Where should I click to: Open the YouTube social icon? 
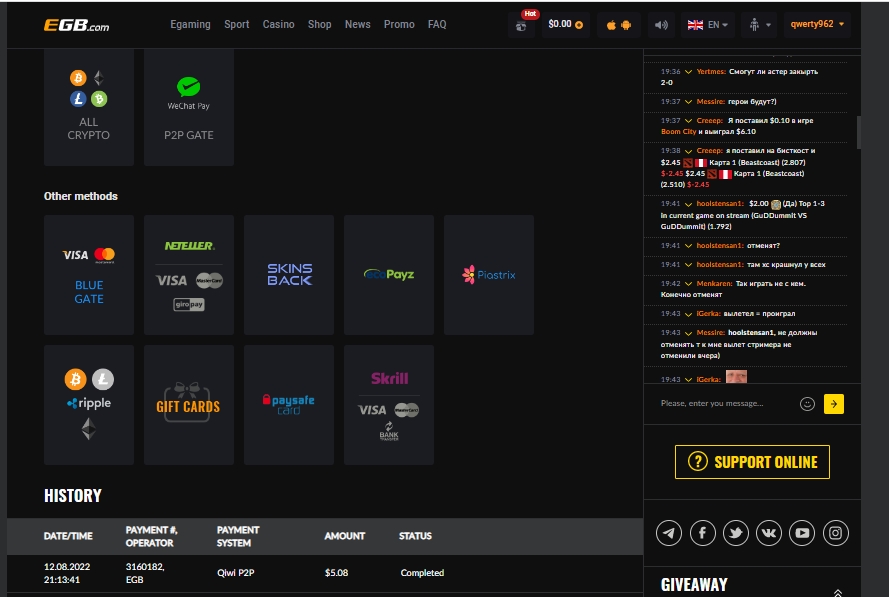(x=802, y=533)
